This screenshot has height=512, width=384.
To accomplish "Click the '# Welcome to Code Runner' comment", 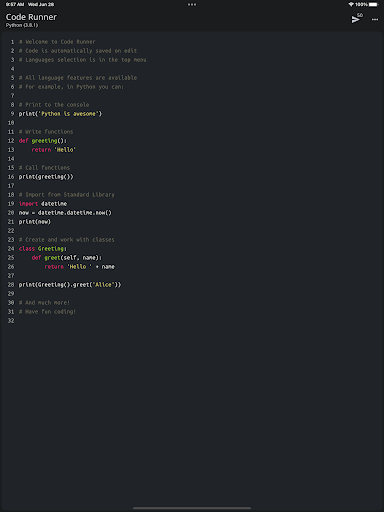I will (x=57, y=42).
